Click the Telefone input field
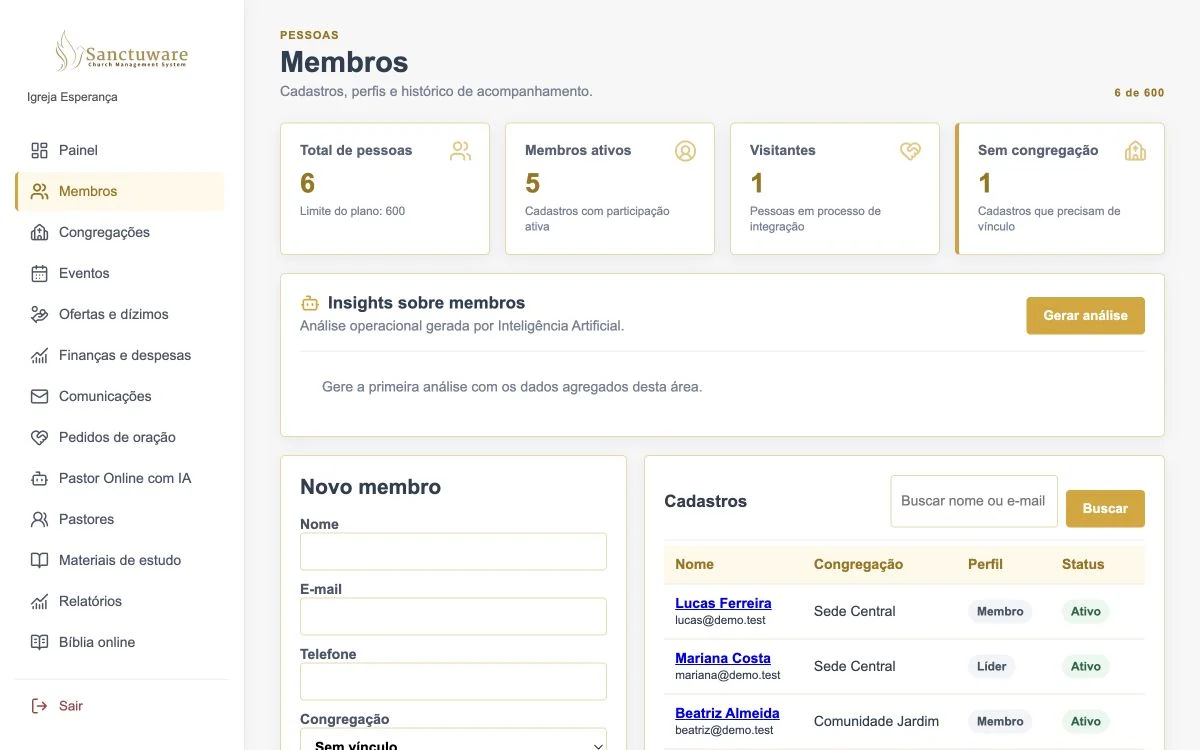1200x750 pixels. (x=453, y=682)
